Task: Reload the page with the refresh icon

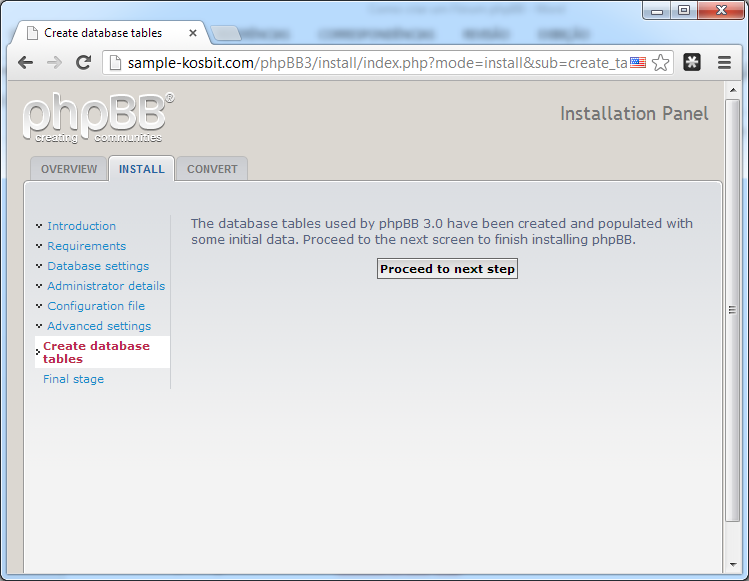Action: coord(84,63)
